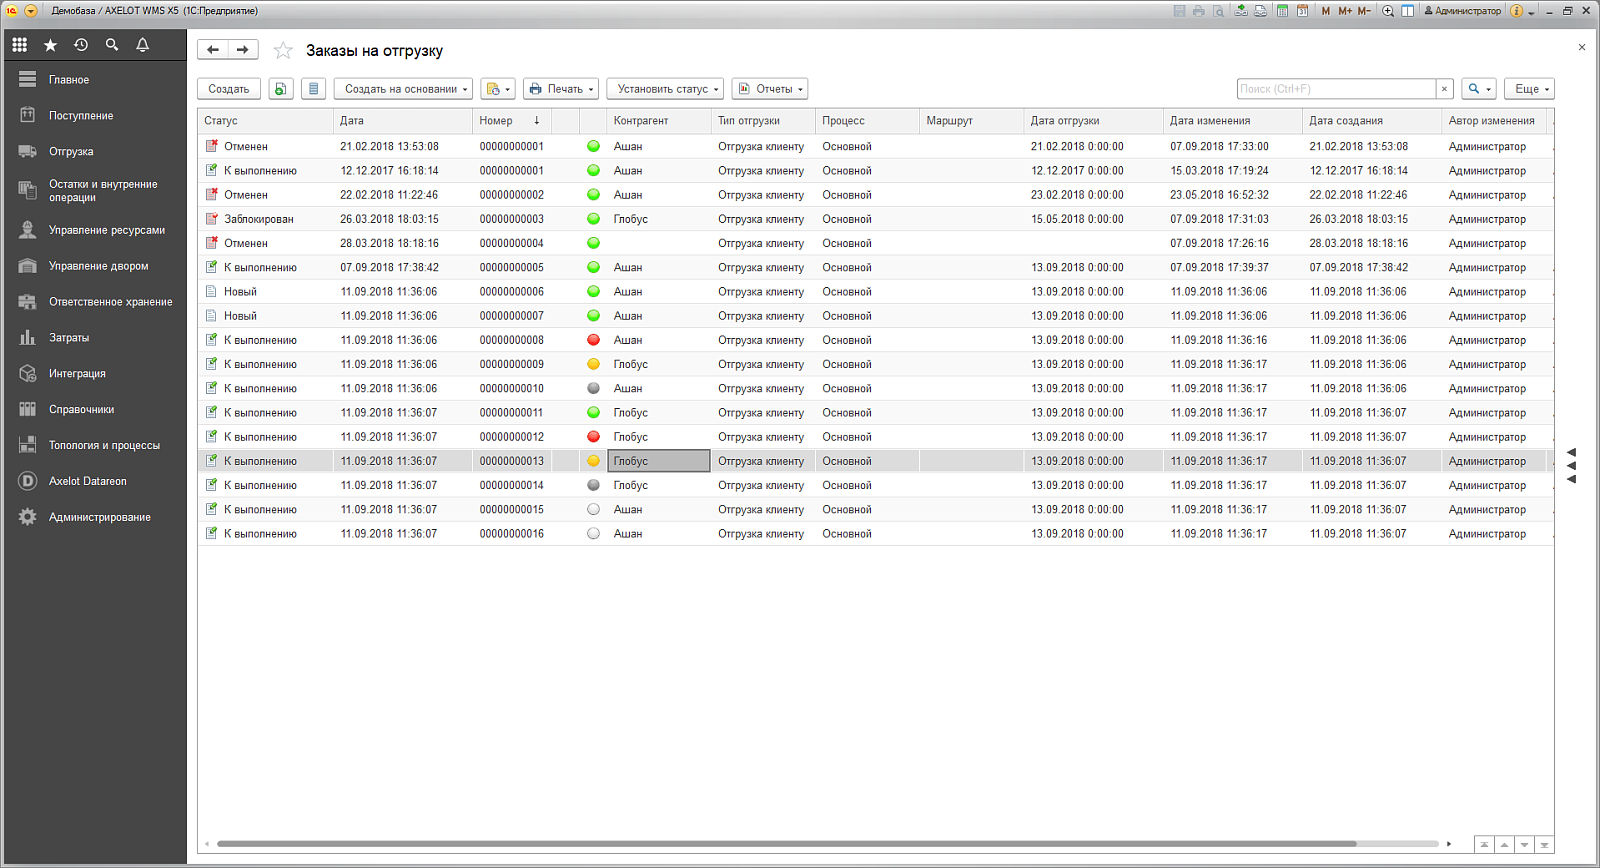Open search options magnifier dropdown
The width and height of the screenshot is (1600, 868).
pyautogui.click(x=1479, y=89)
